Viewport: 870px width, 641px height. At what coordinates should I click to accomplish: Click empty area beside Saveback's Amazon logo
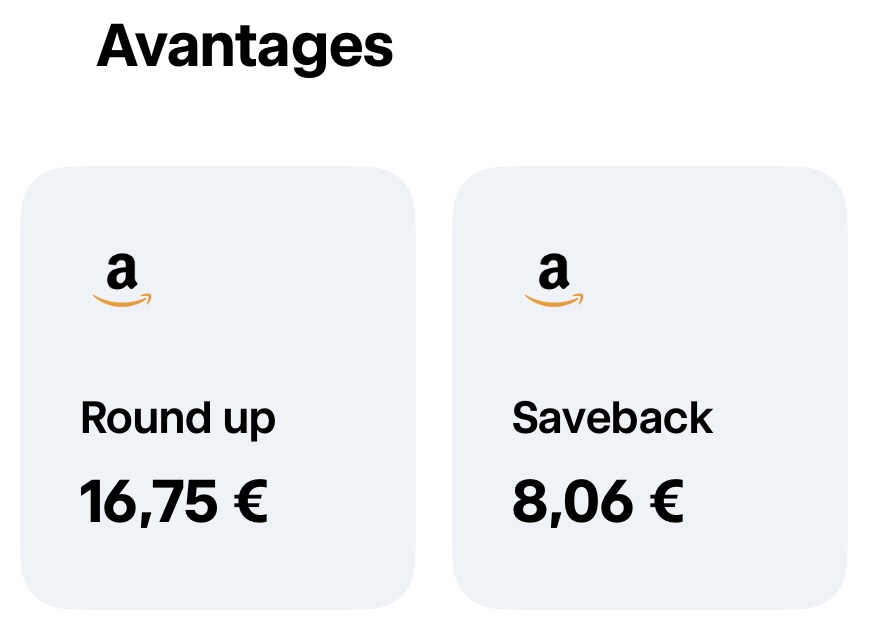710,280
